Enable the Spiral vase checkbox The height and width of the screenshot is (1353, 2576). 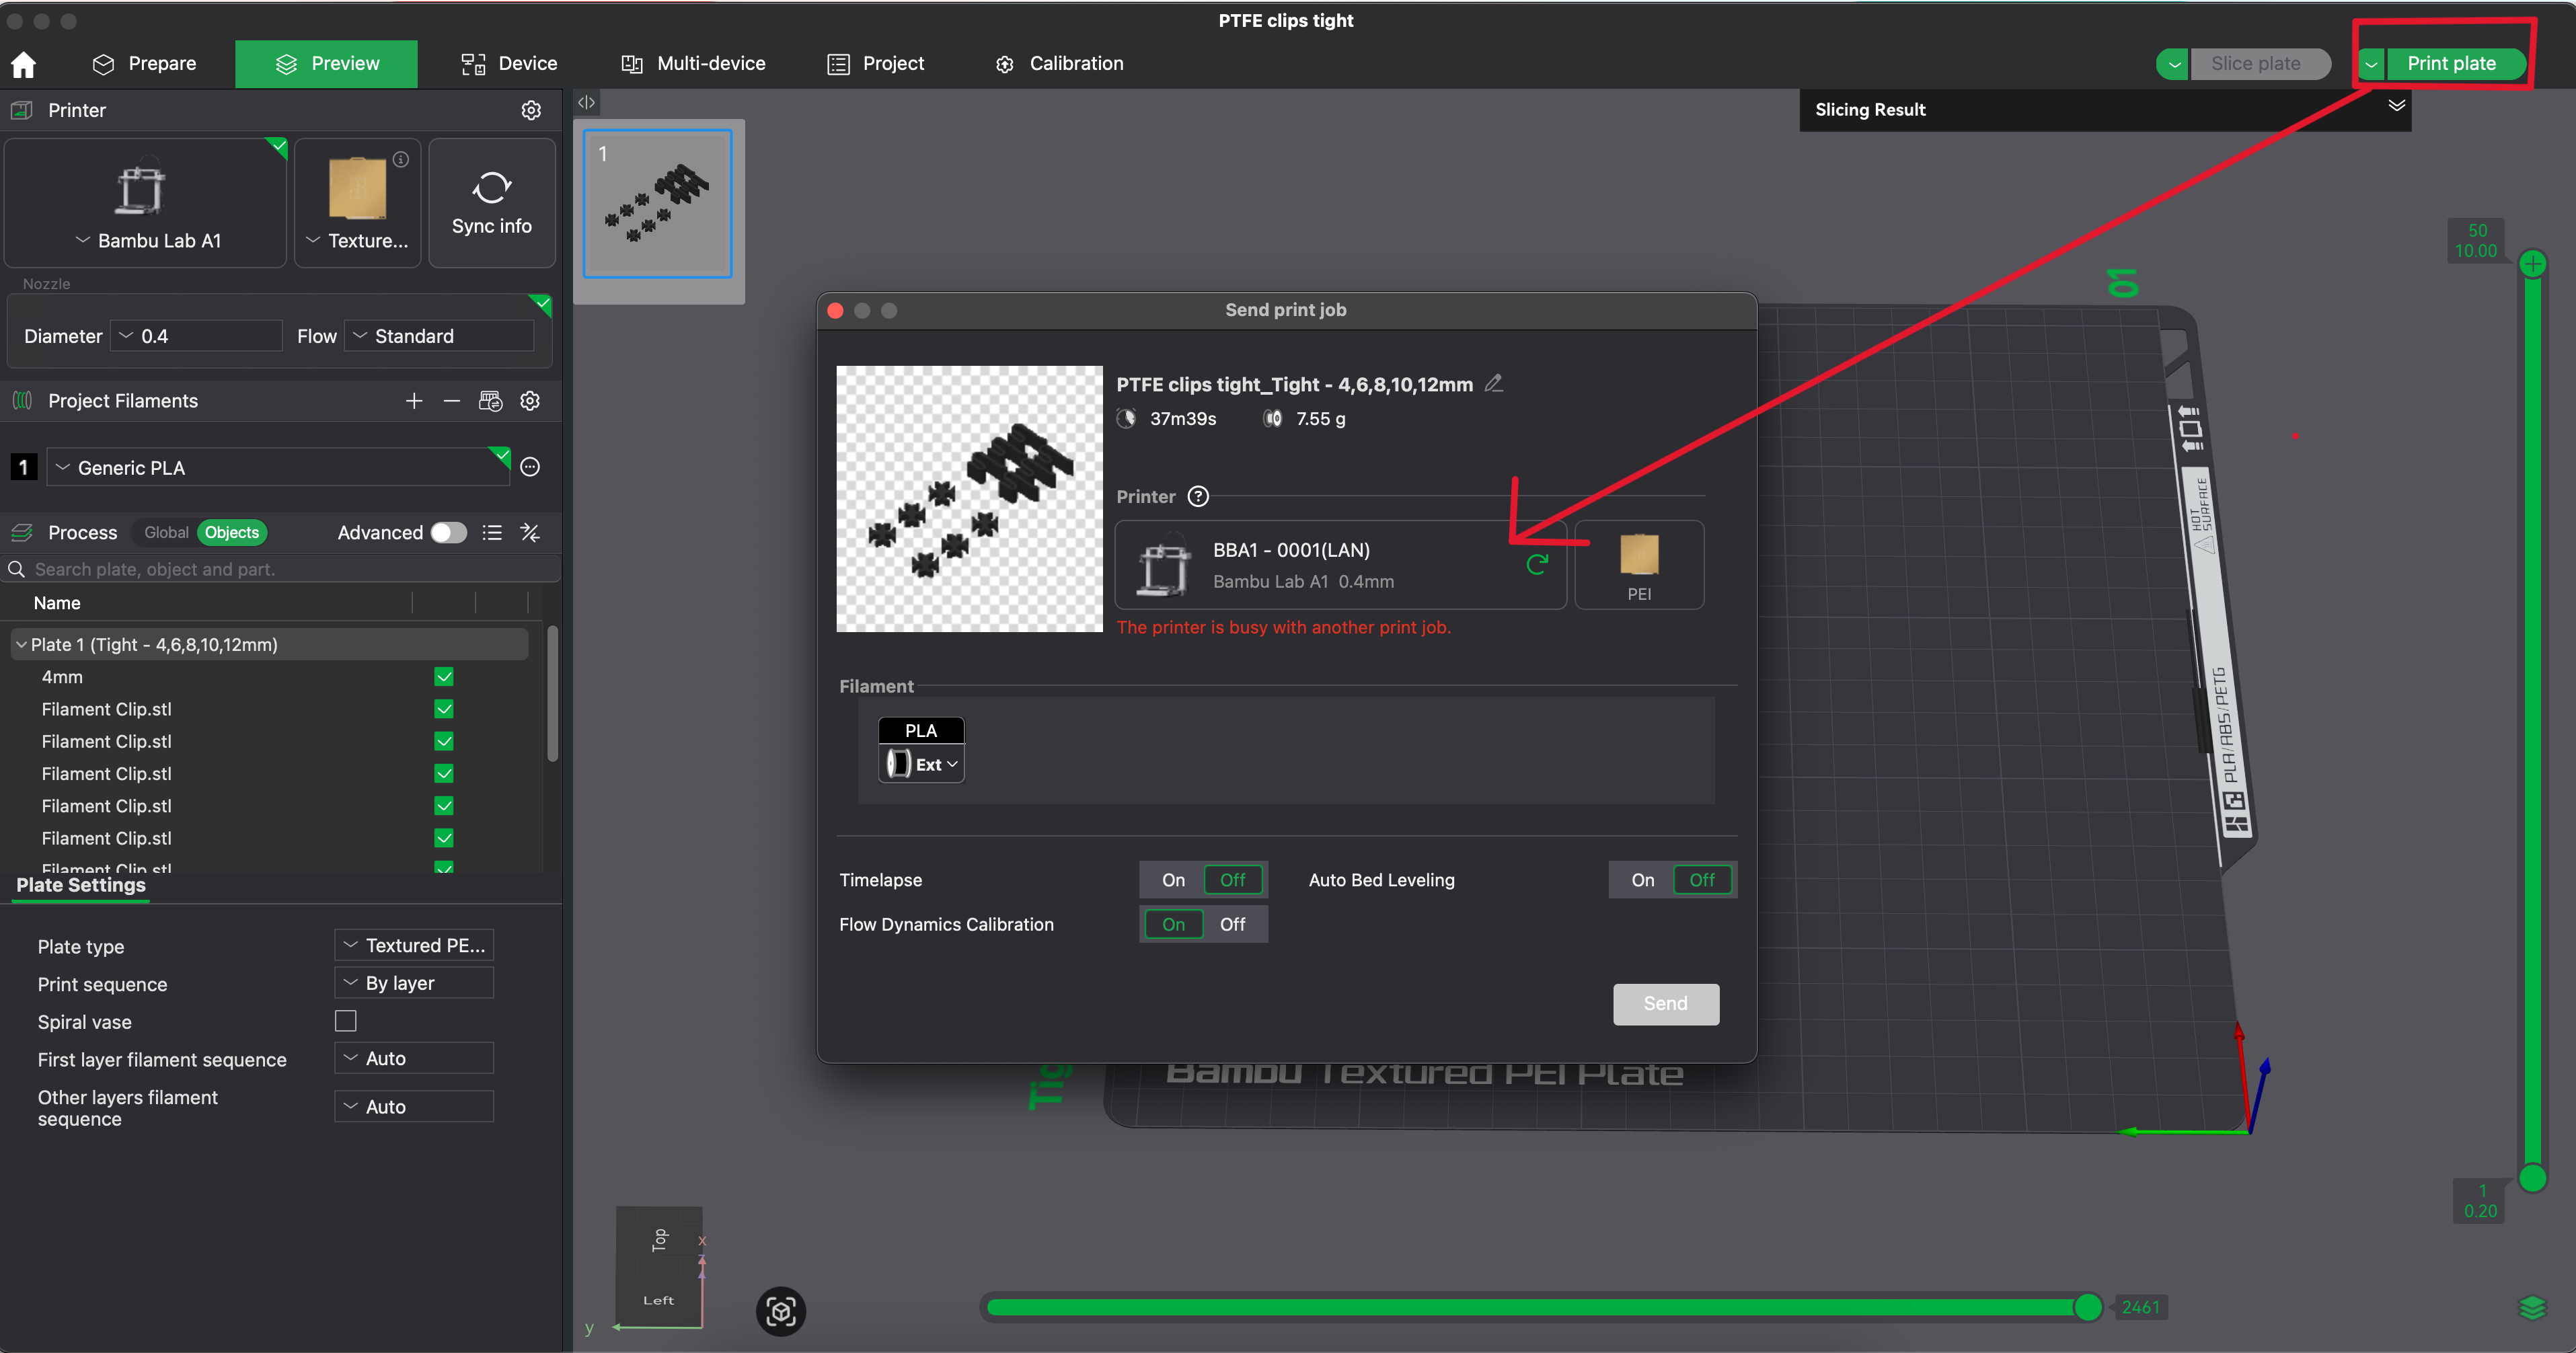click(346, 1021)
